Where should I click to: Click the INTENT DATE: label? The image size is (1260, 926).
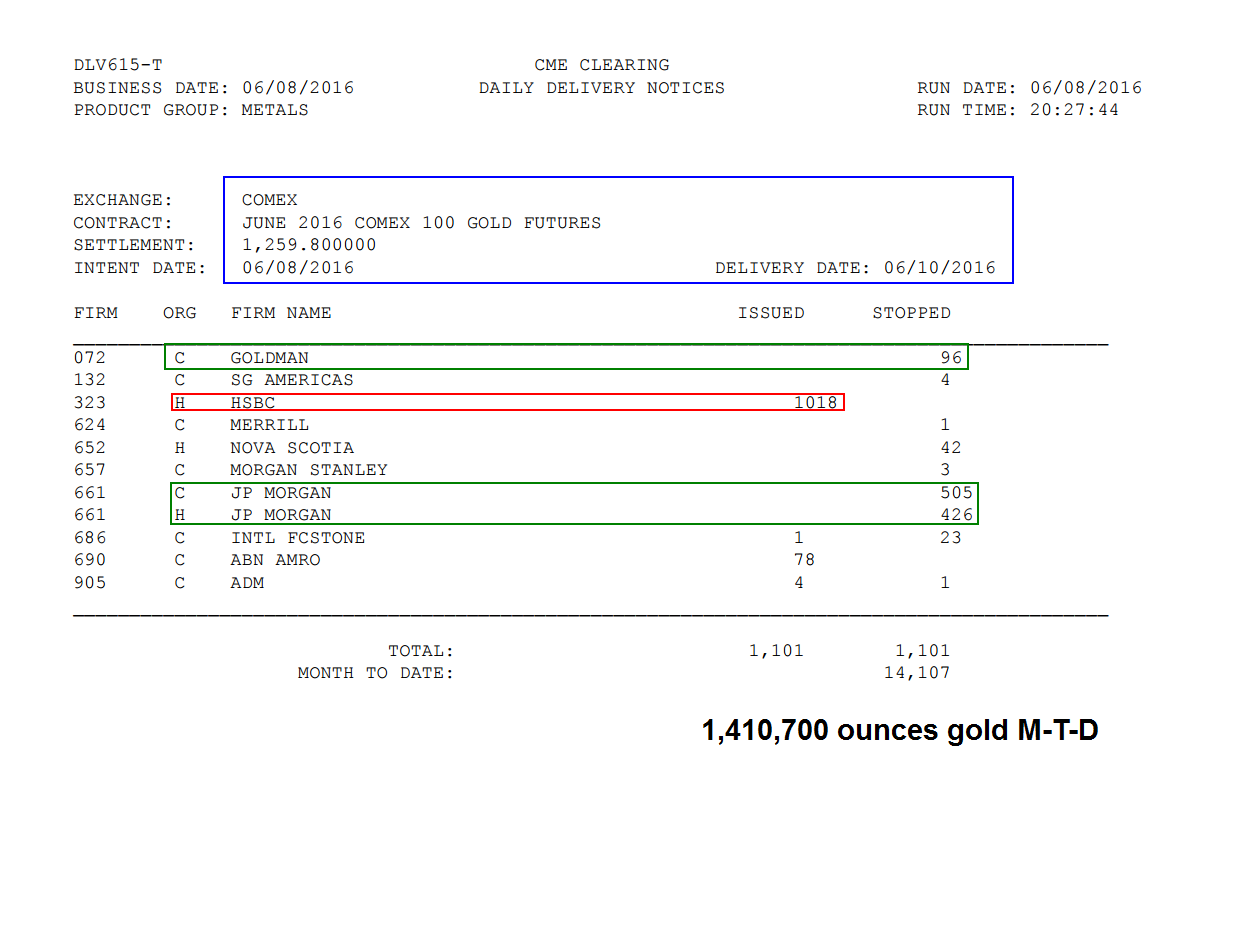coord(140,268)
